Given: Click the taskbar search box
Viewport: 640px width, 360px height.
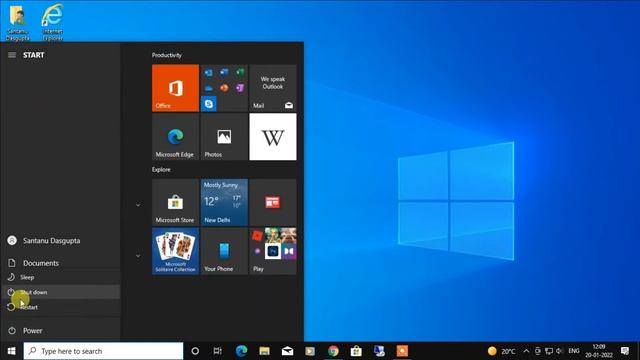Looking at the screenshot, I should (x=103, y=351).
